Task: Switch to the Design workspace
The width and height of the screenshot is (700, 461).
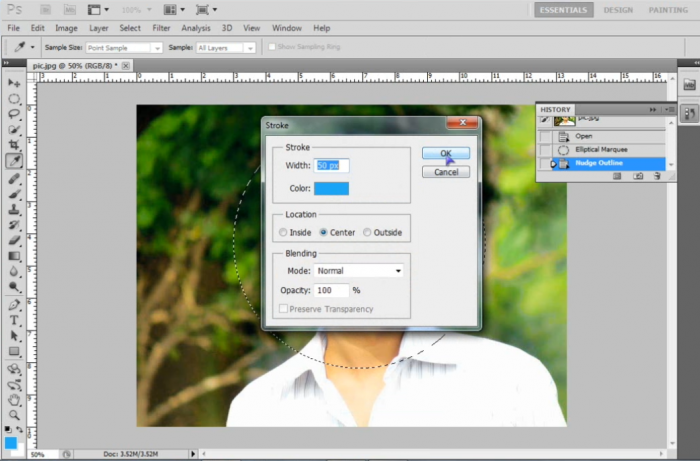Action: coord(618,10)
